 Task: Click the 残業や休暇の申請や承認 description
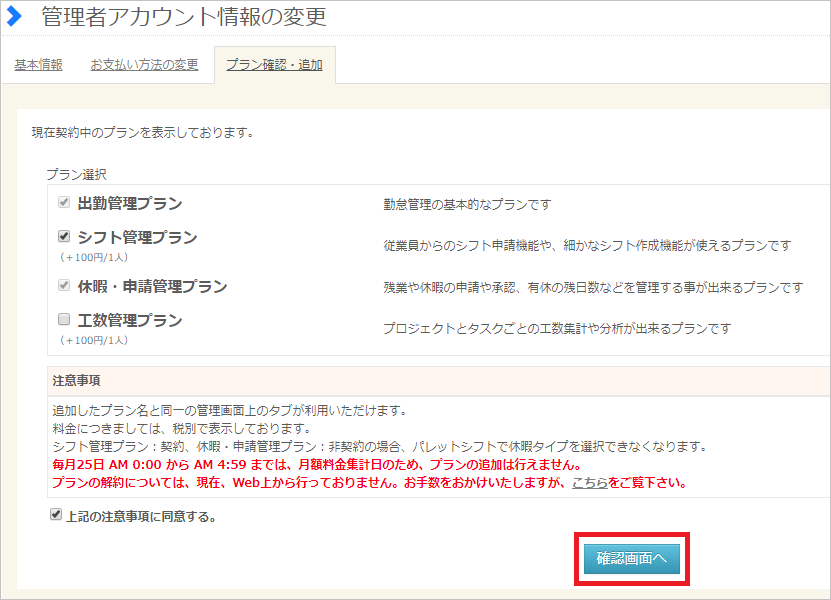(x=594, y=287)
